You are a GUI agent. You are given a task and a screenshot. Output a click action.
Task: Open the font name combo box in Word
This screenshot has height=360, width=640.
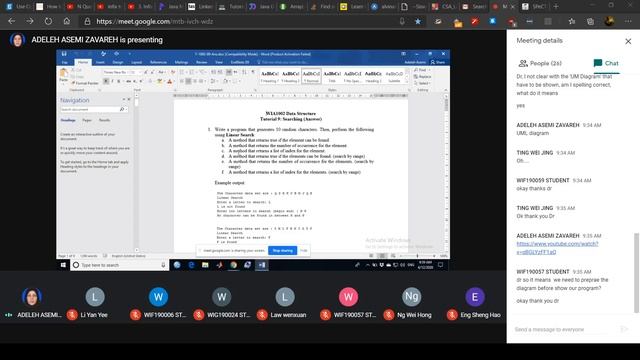tap(116, 72)
